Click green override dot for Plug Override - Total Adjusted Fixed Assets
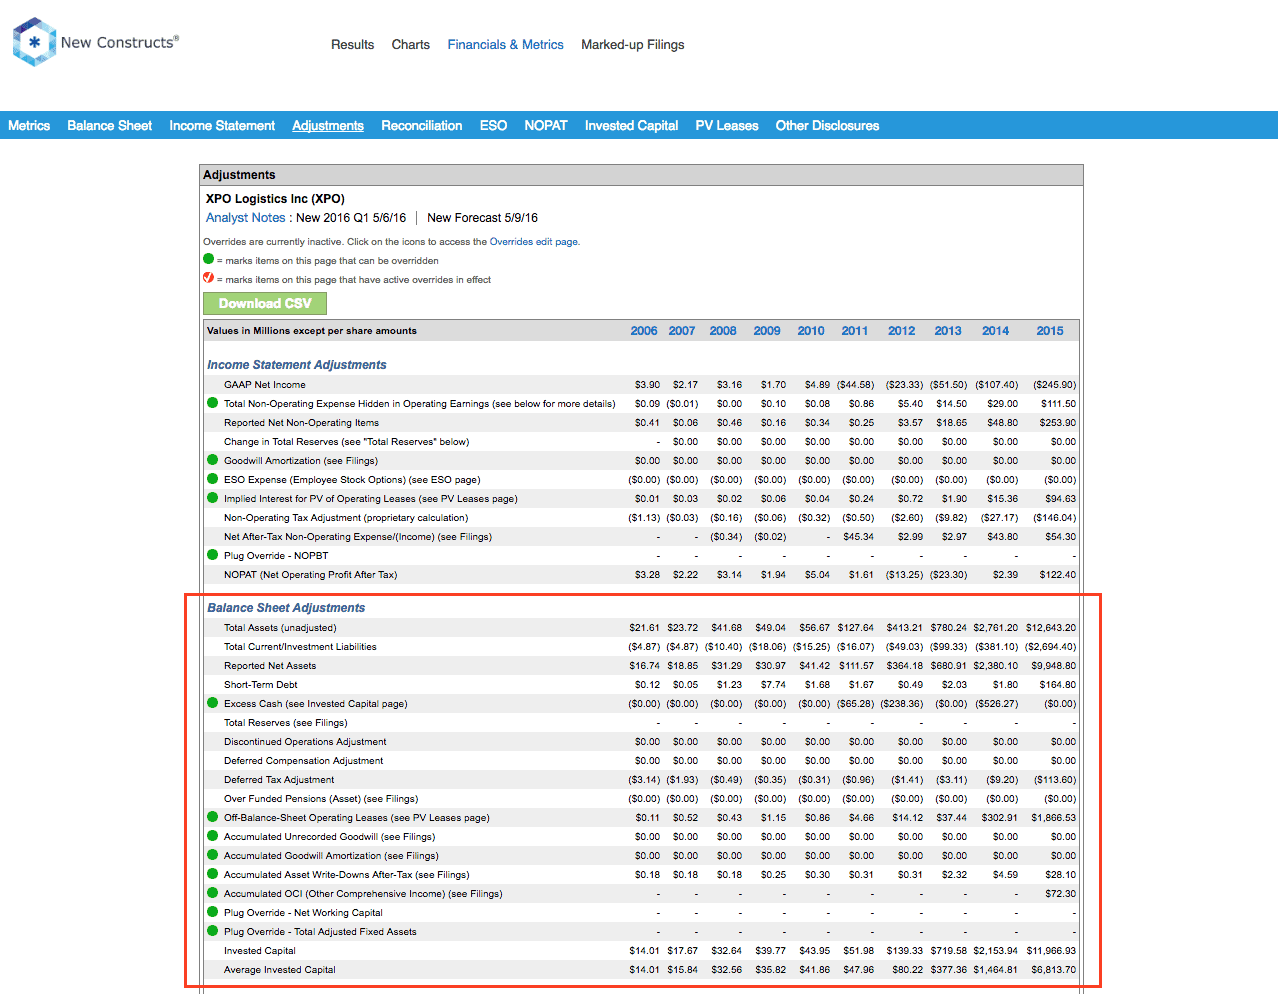 212,931
